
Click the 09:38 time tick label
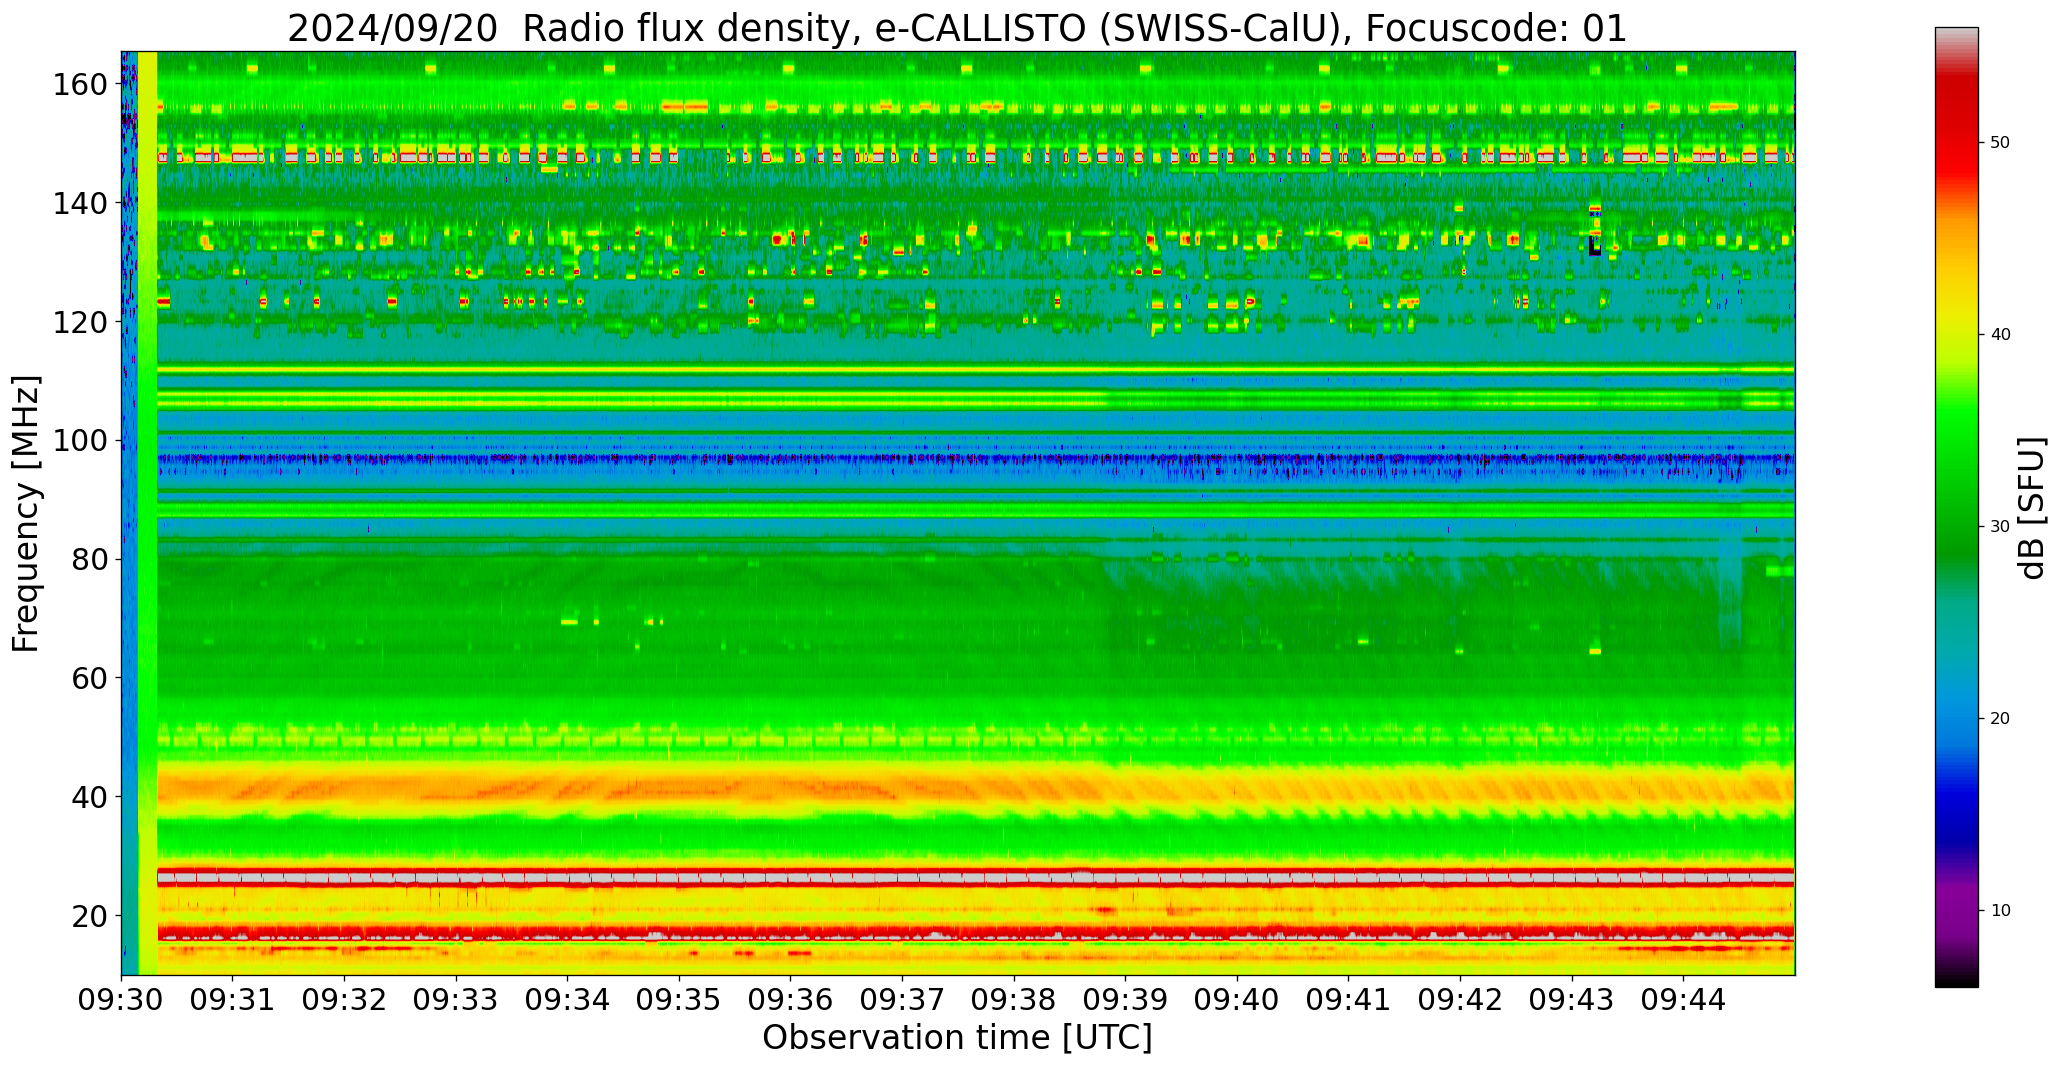(x=1014, y=999)
